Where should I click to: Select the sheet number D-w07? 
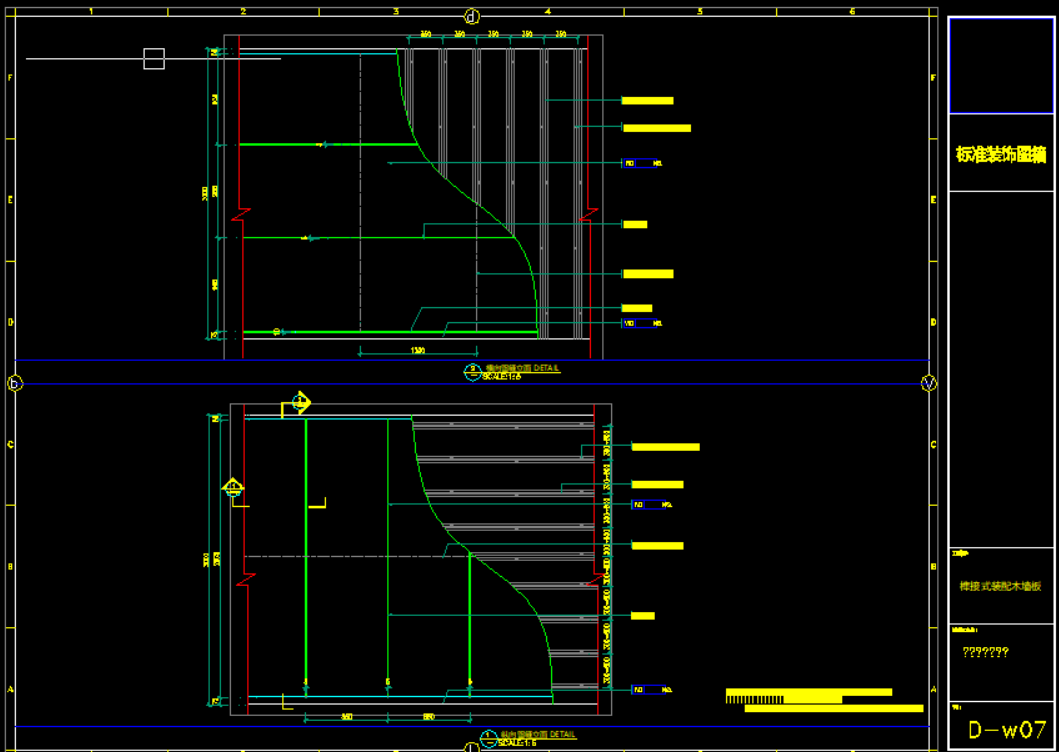[1007, 730]
